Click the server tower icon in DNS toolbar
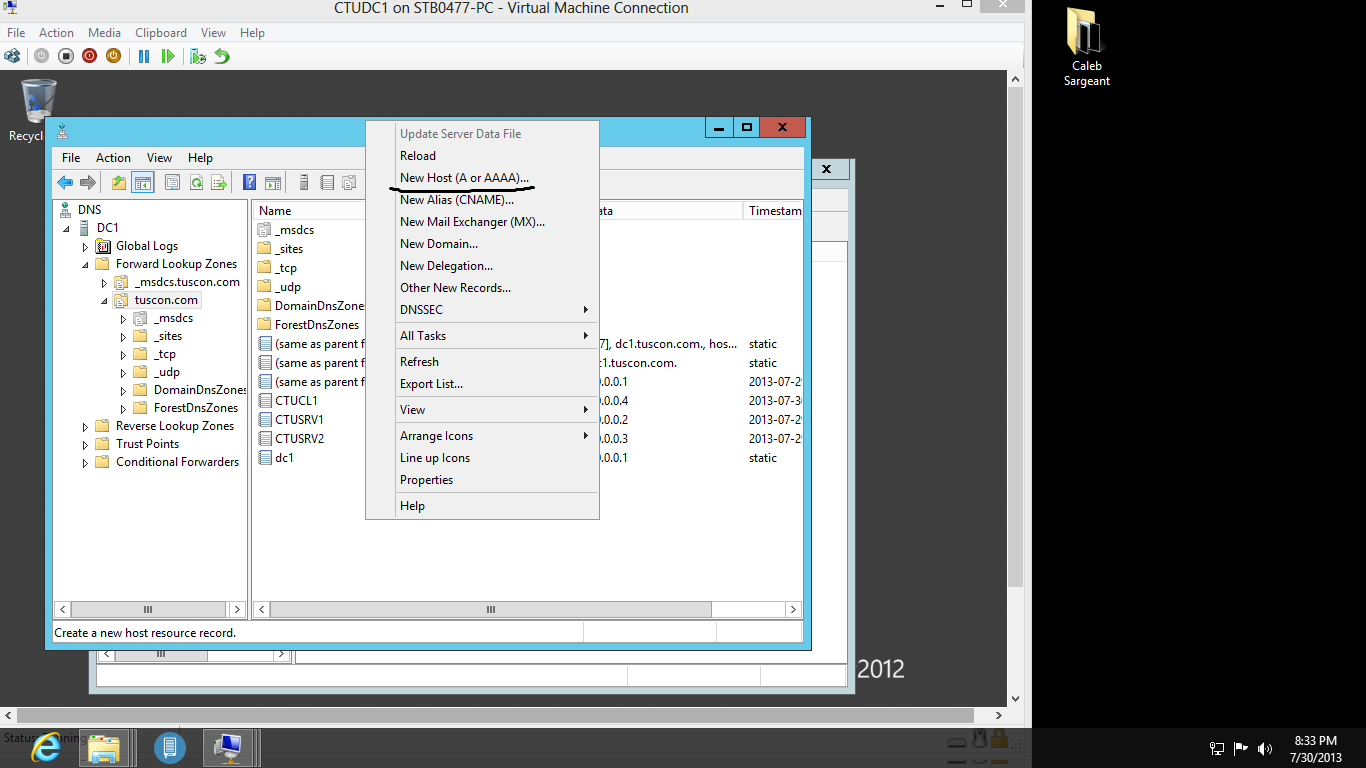 tap(304, 182)
